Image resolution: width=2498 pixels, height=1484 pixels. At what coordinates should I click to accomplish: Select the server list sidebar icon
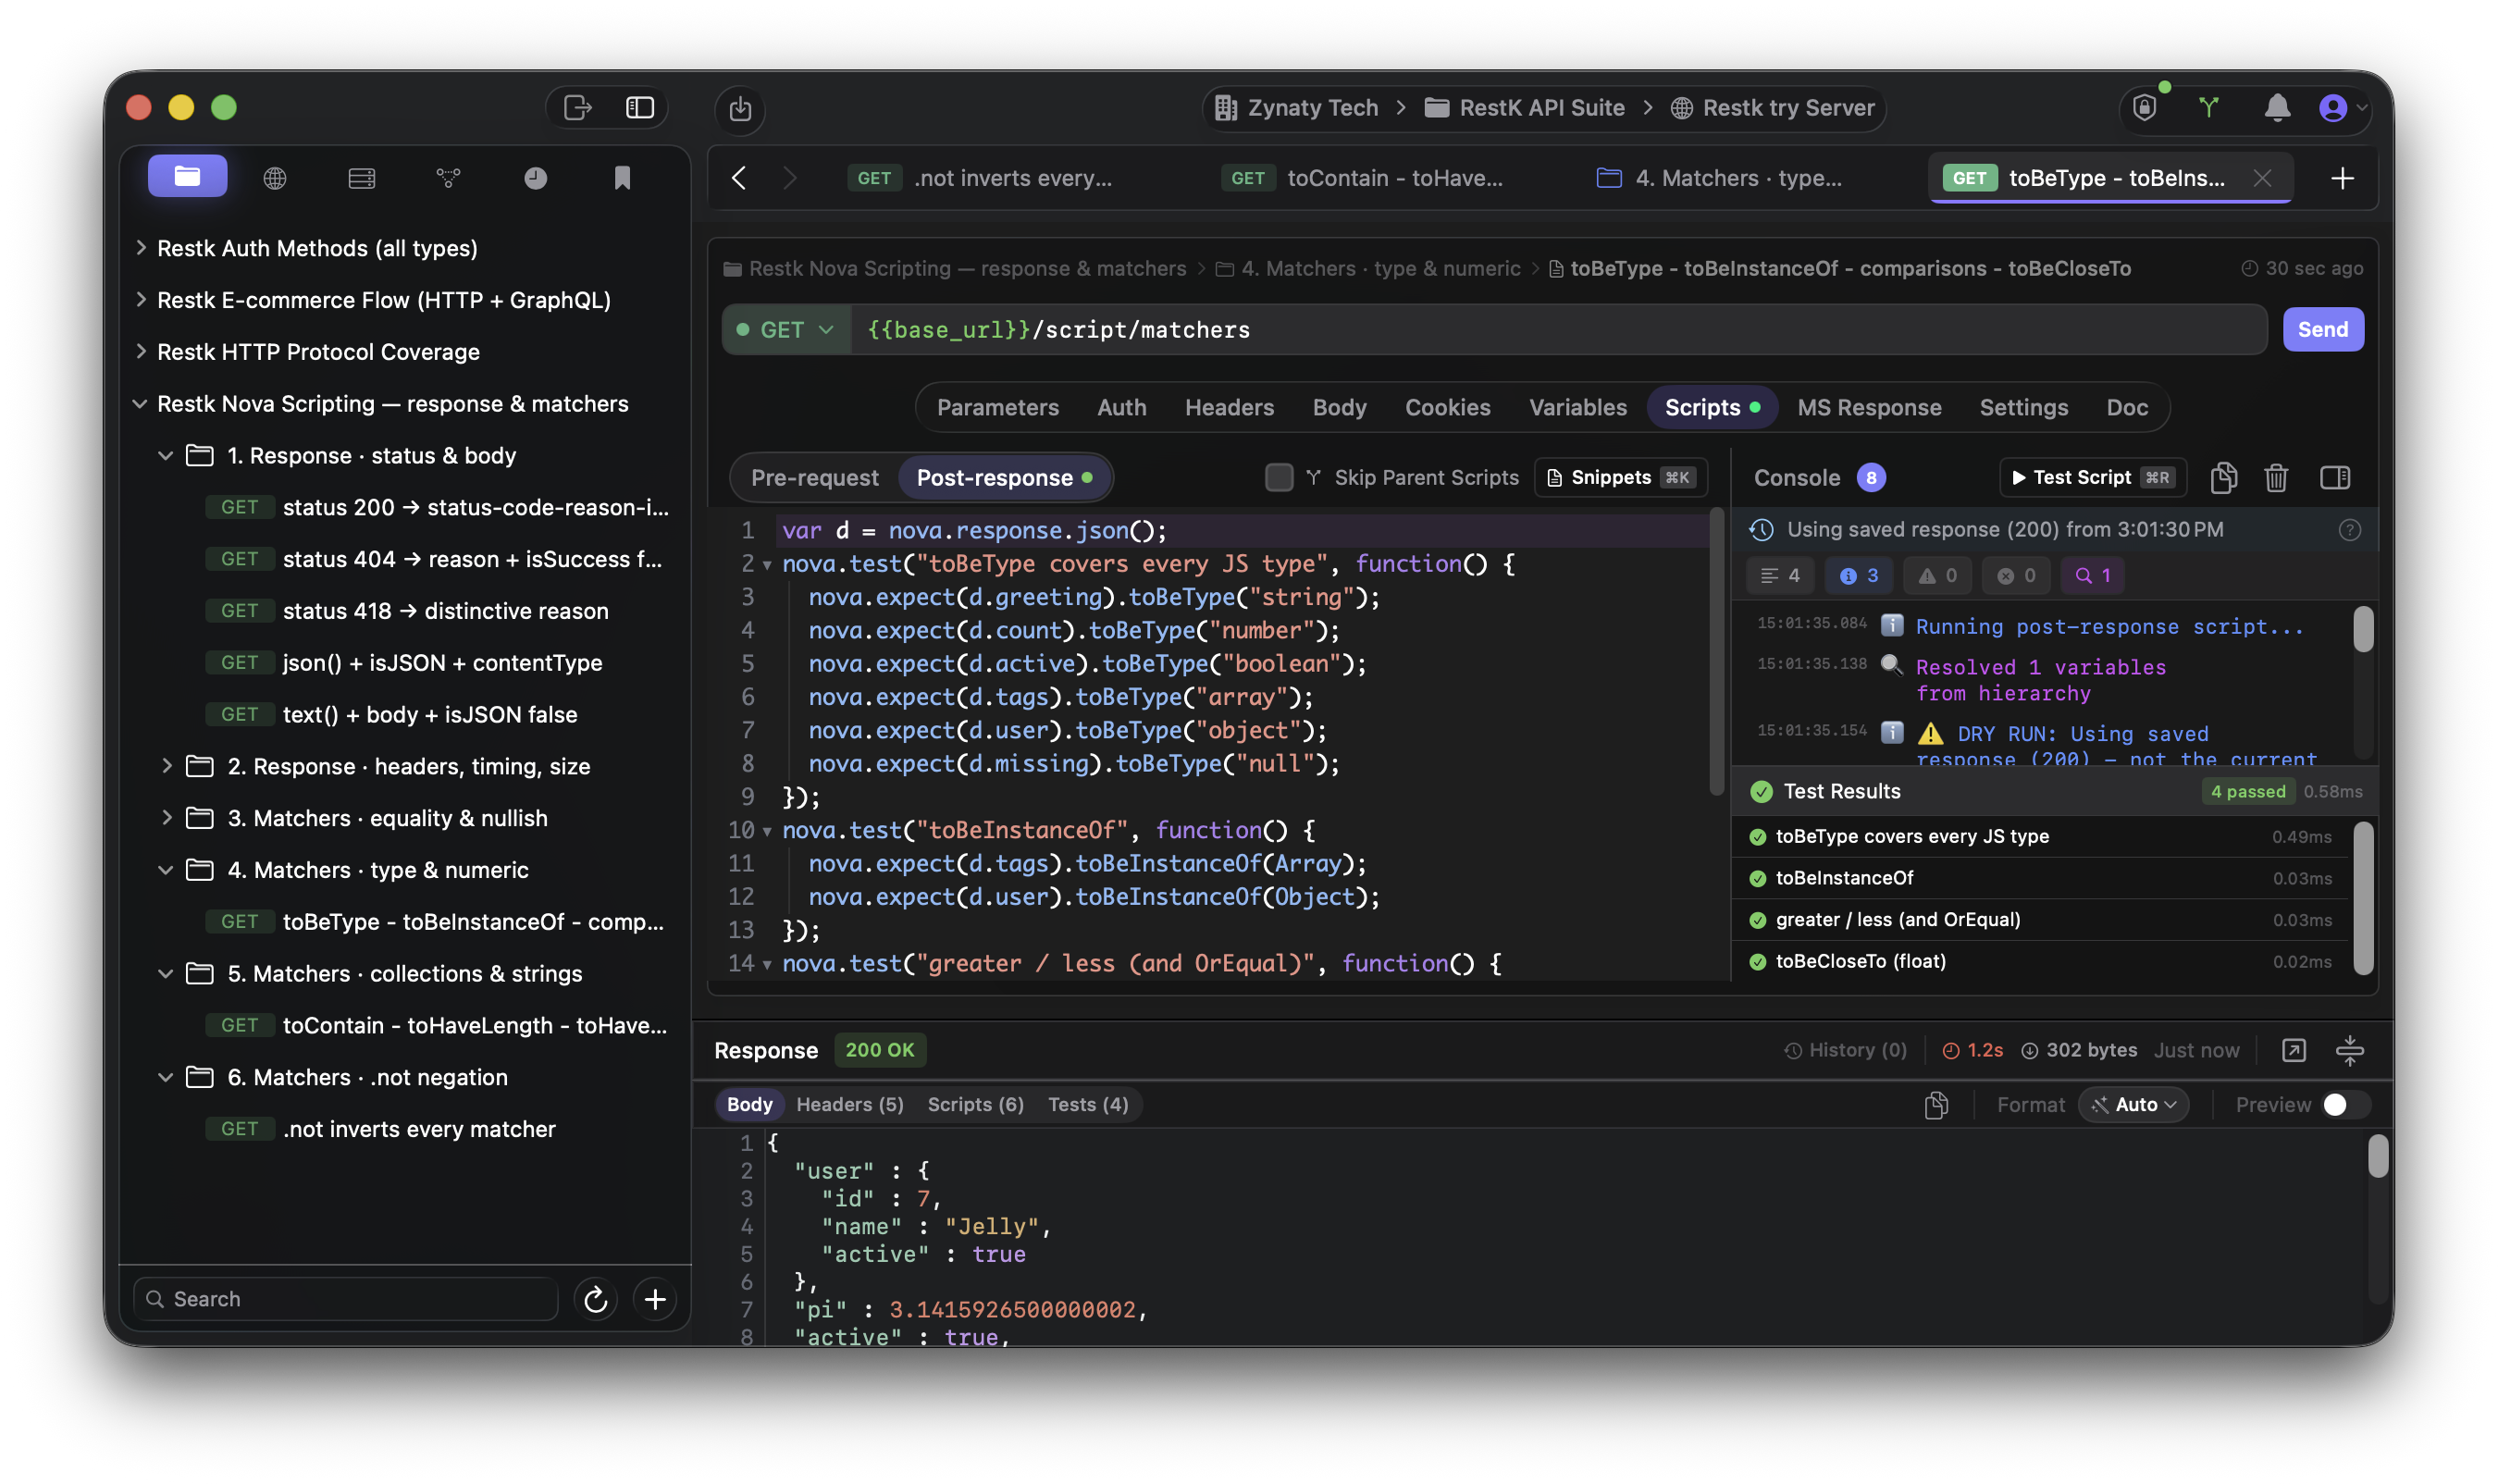coord(361,178)
